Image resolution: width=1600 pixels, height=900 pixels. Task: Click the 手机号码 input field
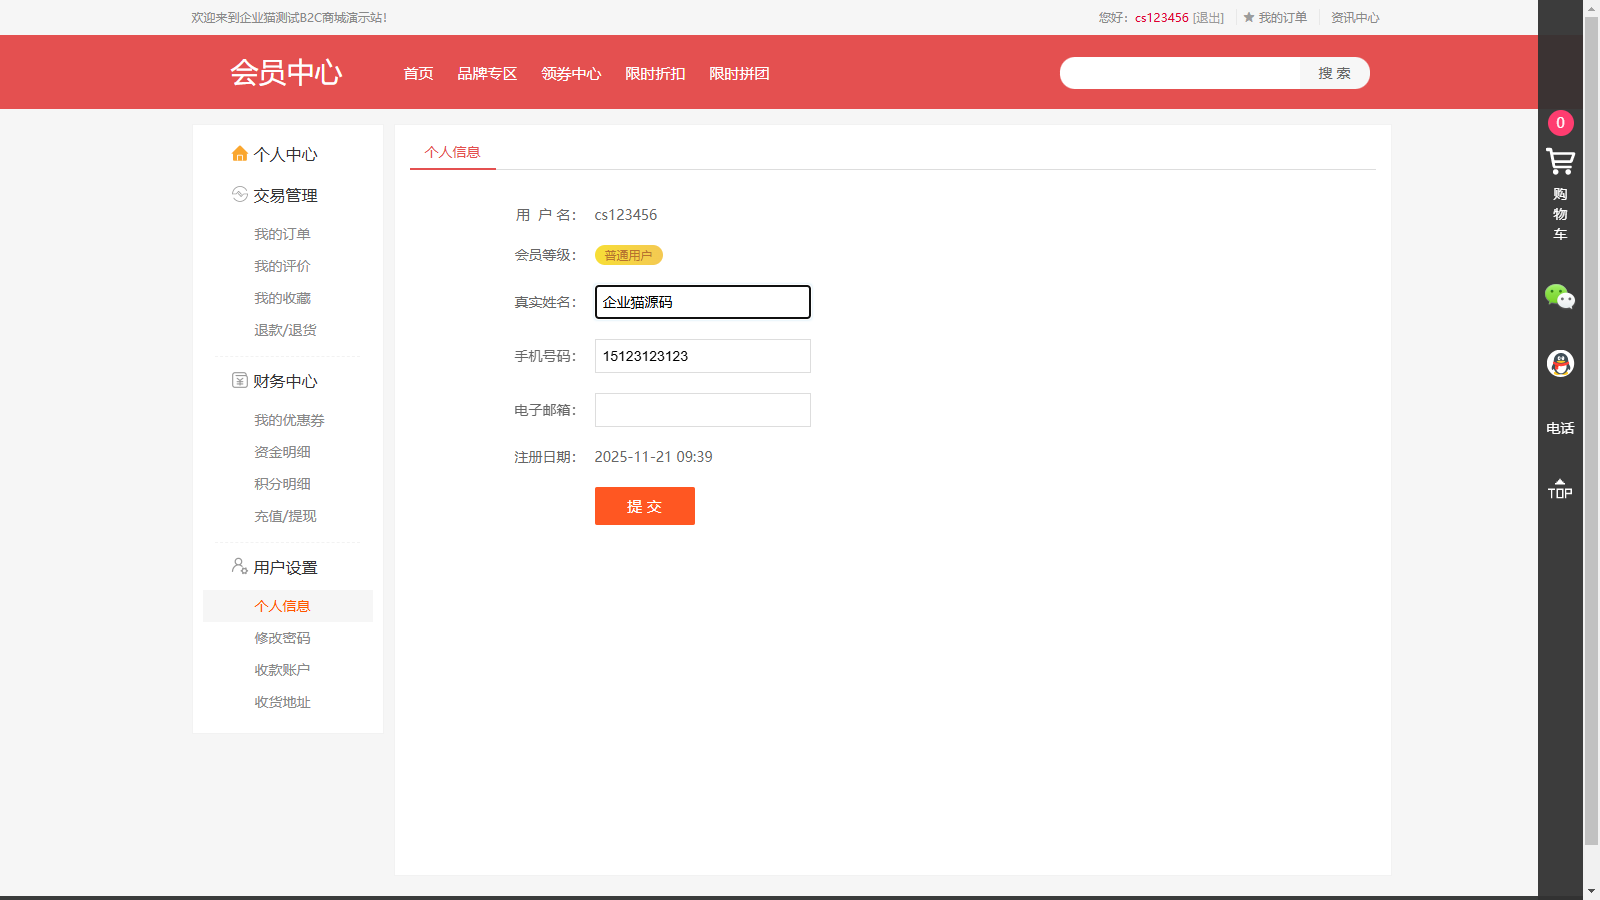(702, 356)
